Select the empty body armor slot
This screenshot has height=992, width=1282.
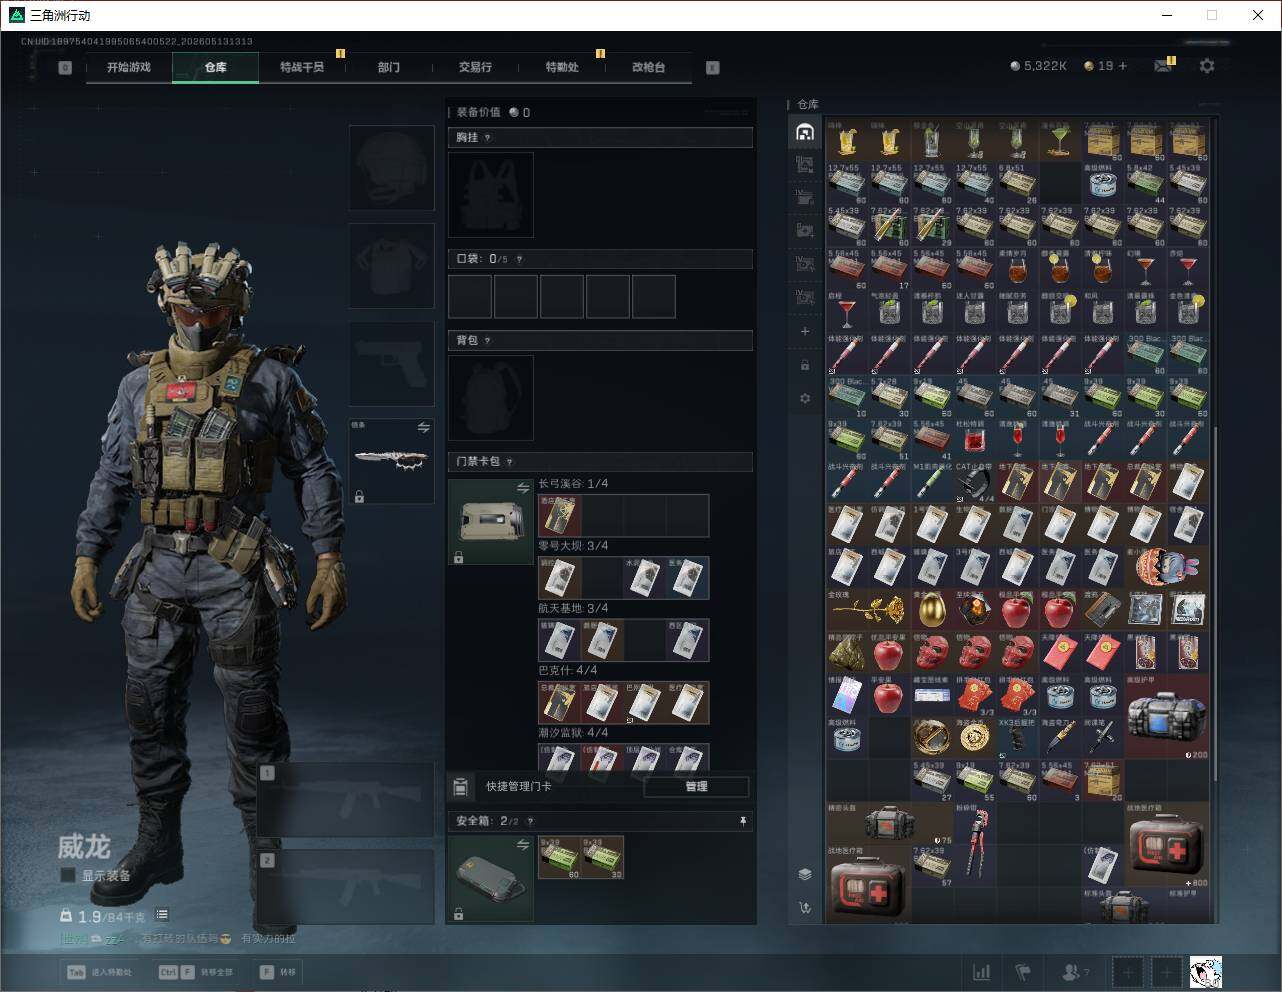tap(391, 266)
